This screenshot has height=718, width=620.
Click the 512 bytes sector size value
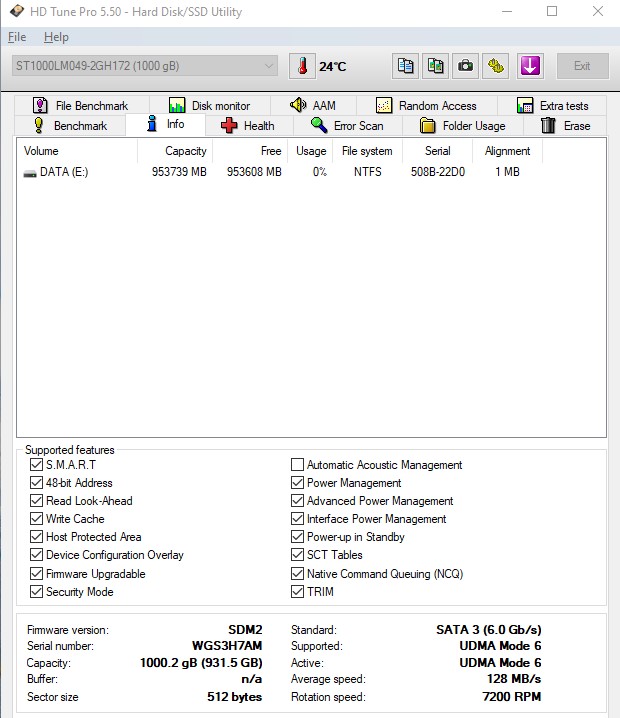pos(234,697)
